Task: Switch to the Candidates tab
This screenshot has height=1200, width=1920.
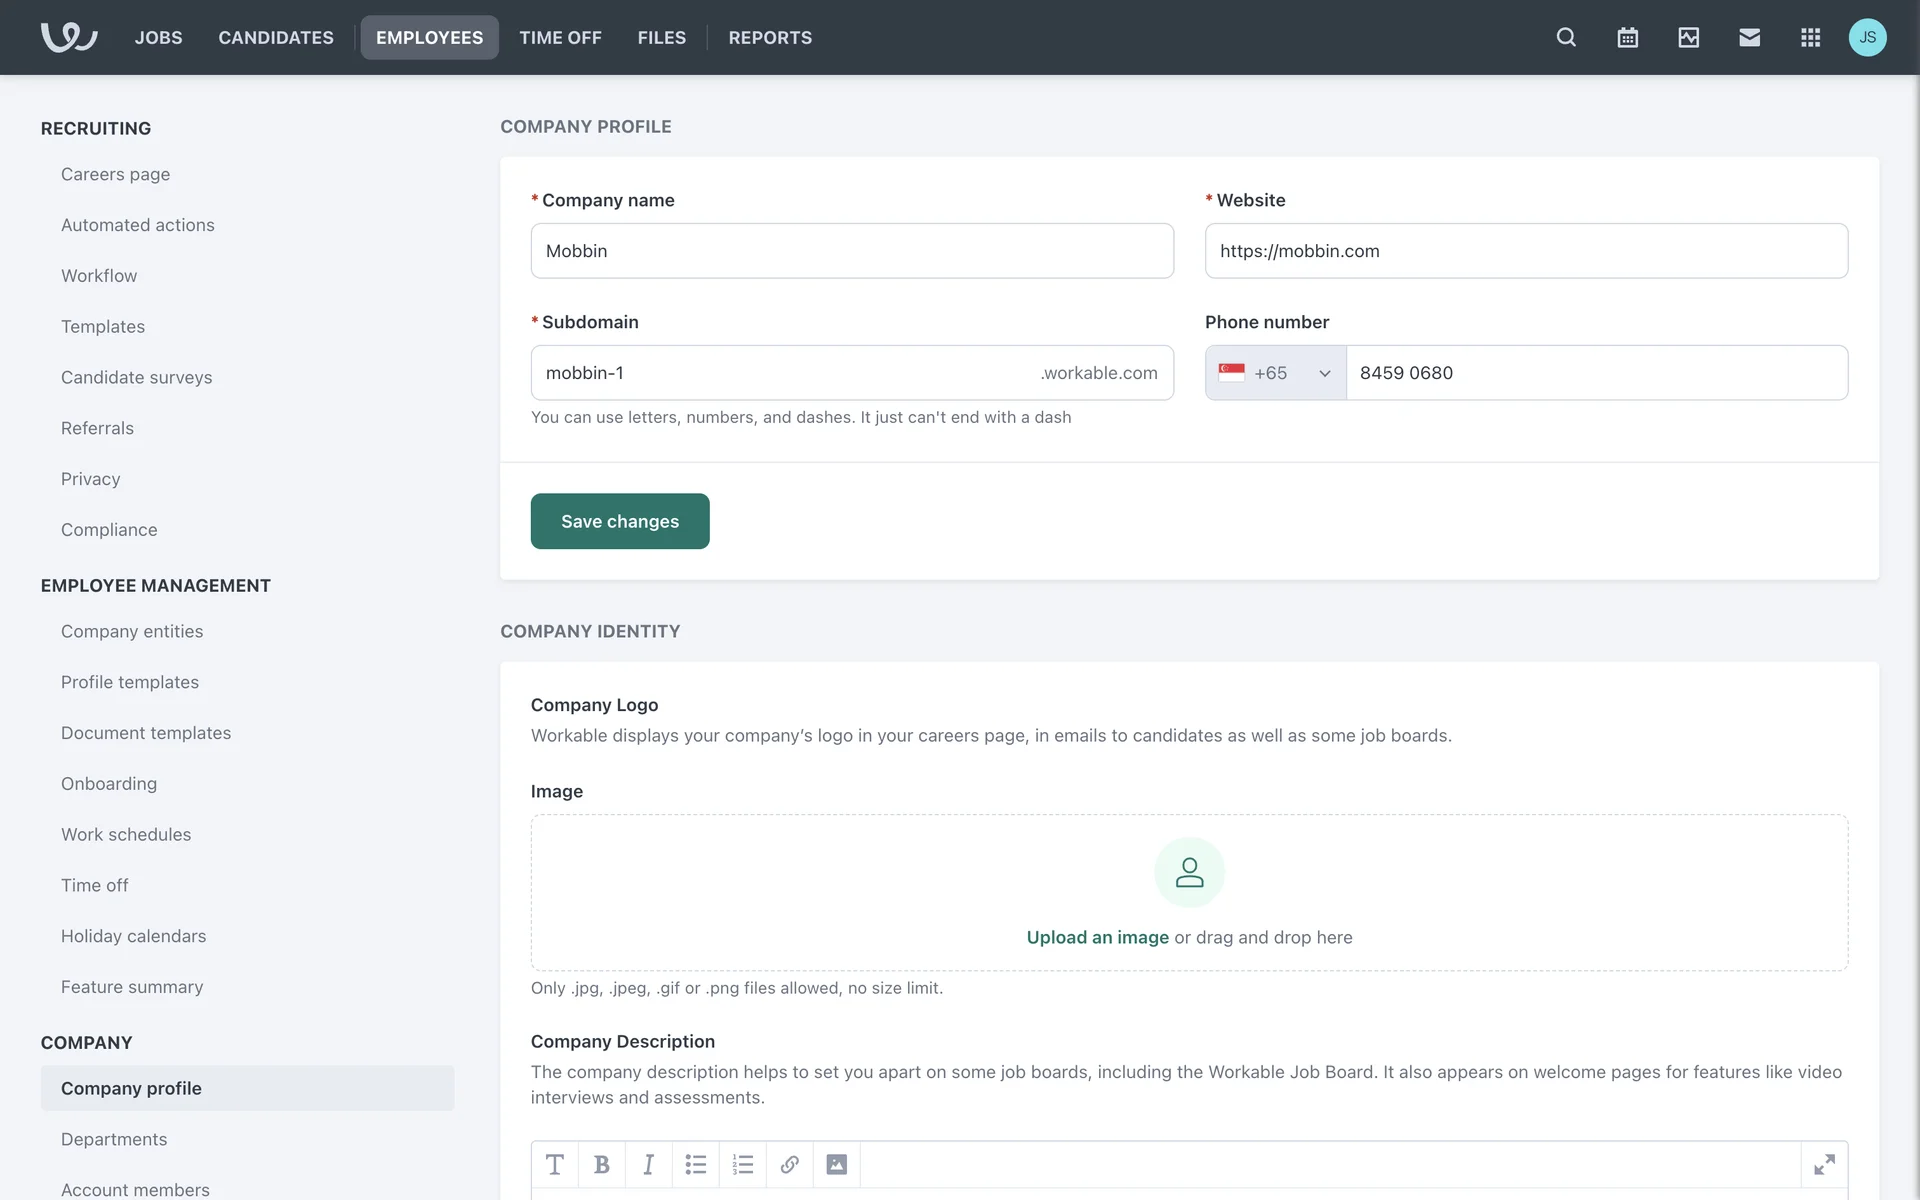Action: (x=276, y=37)
